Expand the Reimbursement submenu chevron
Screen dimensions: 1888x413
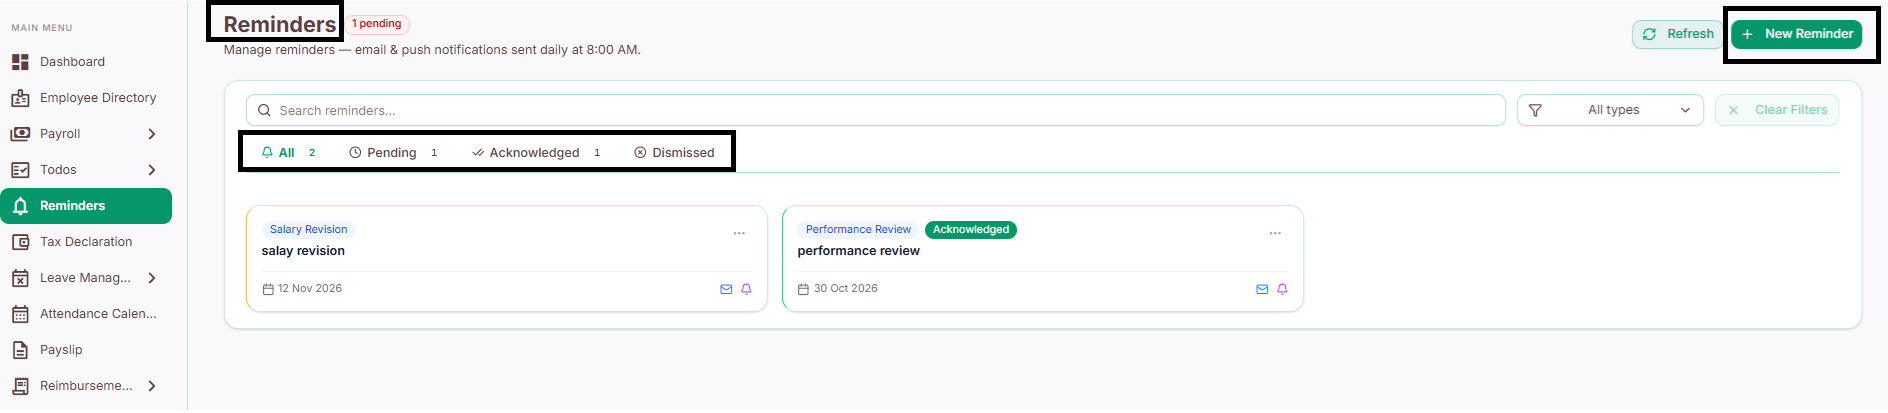152,386
